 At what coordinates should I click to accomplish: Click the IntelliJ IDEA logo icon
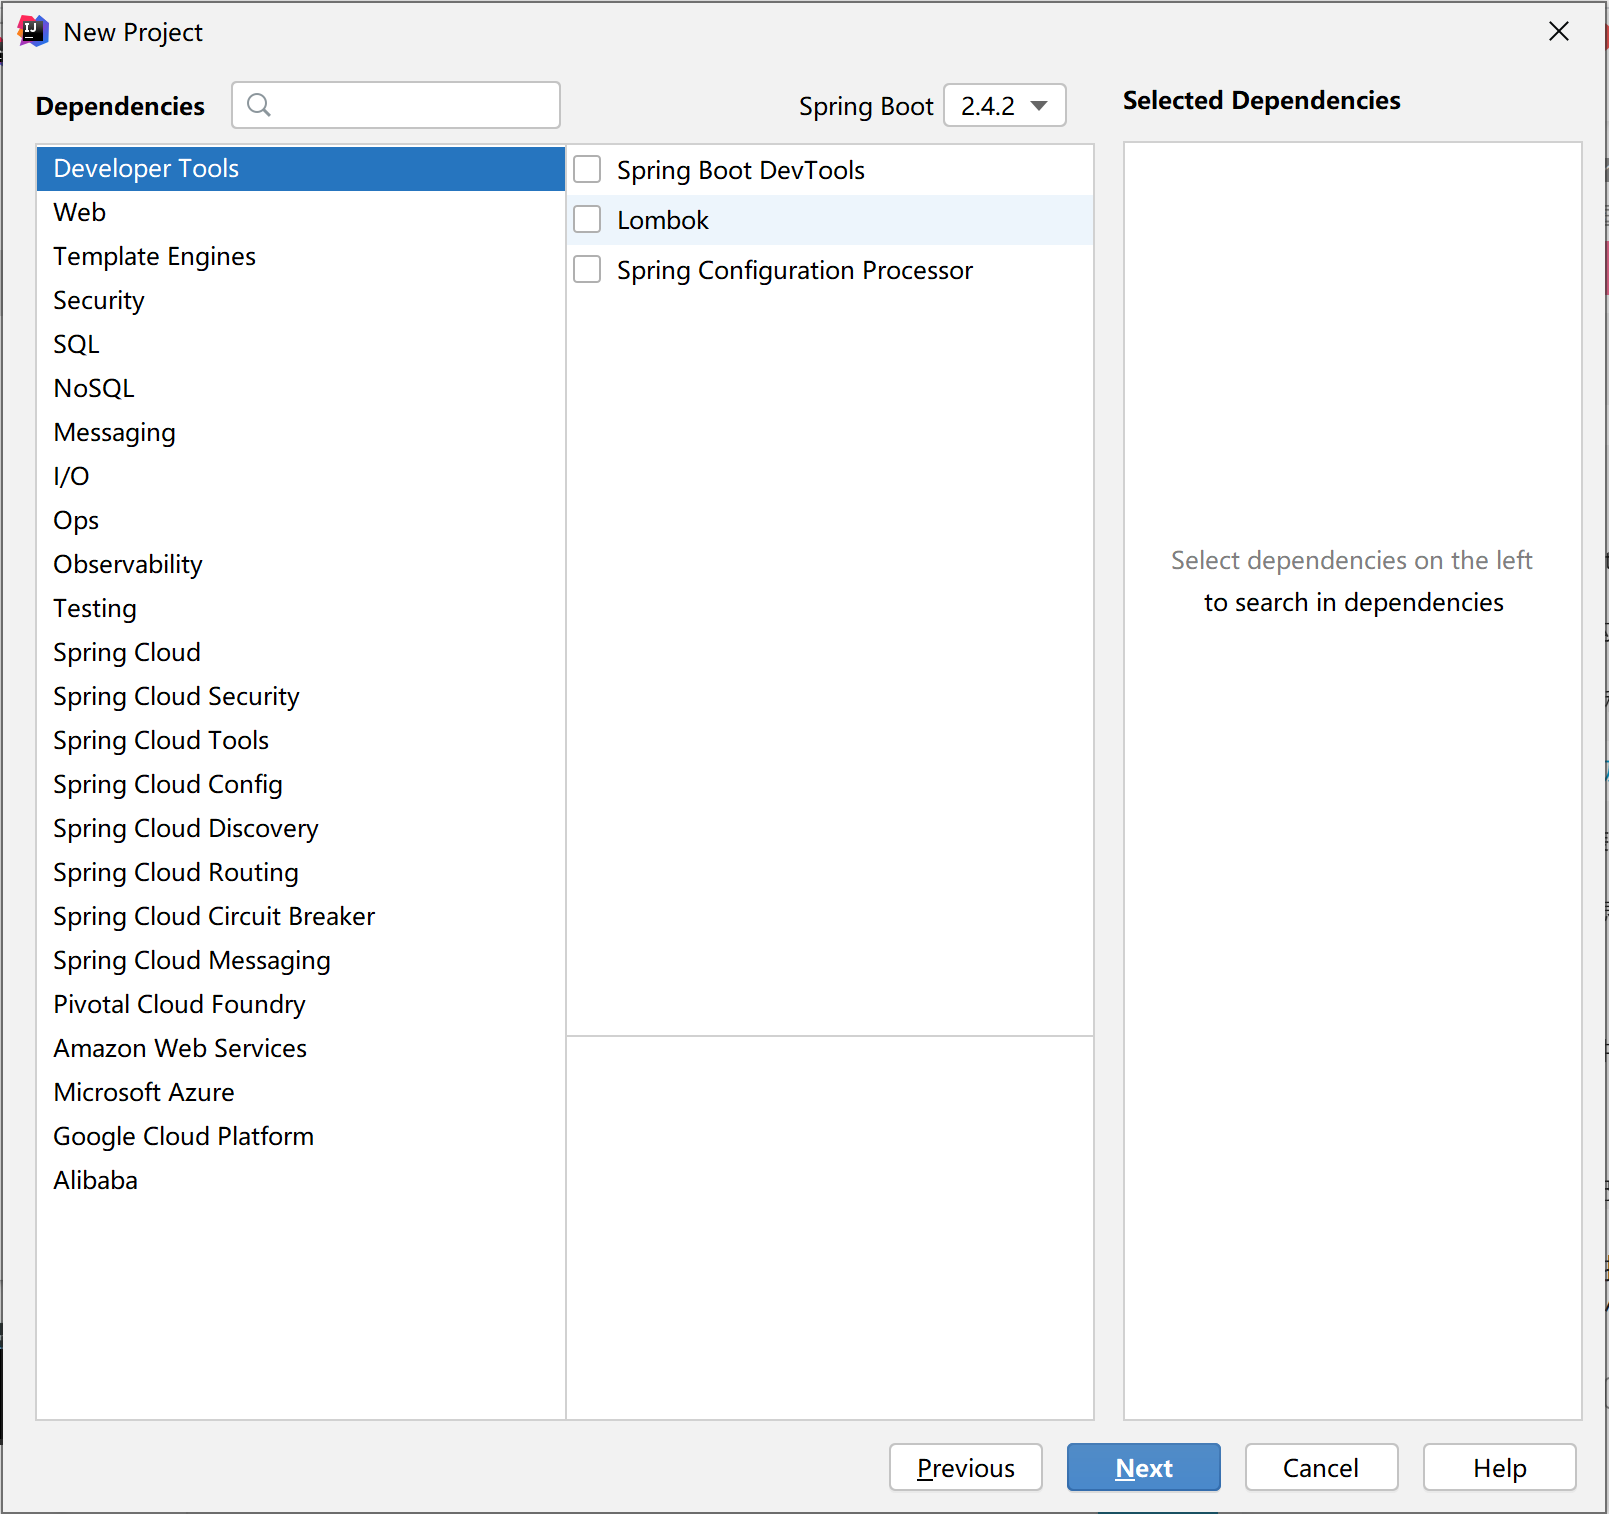(33, 32)
